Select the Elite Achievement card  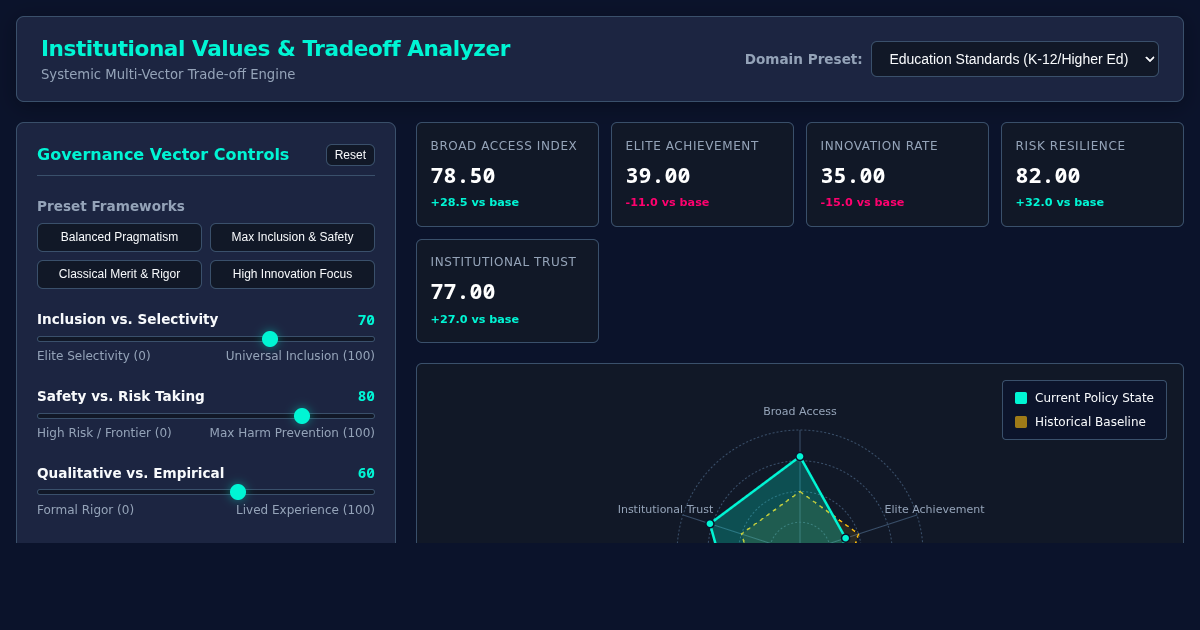(702, 175)
